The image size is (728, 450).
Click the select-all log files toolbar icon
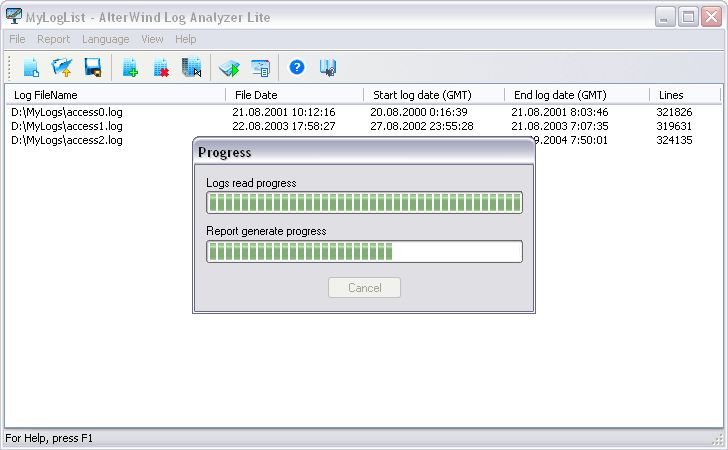[x=192, y=68]
